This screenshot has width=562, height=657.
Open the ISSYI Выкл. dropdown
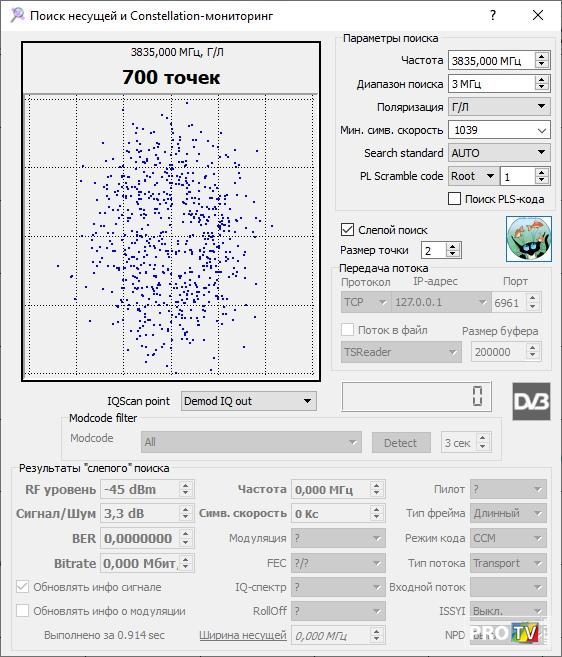click(508, 611)
